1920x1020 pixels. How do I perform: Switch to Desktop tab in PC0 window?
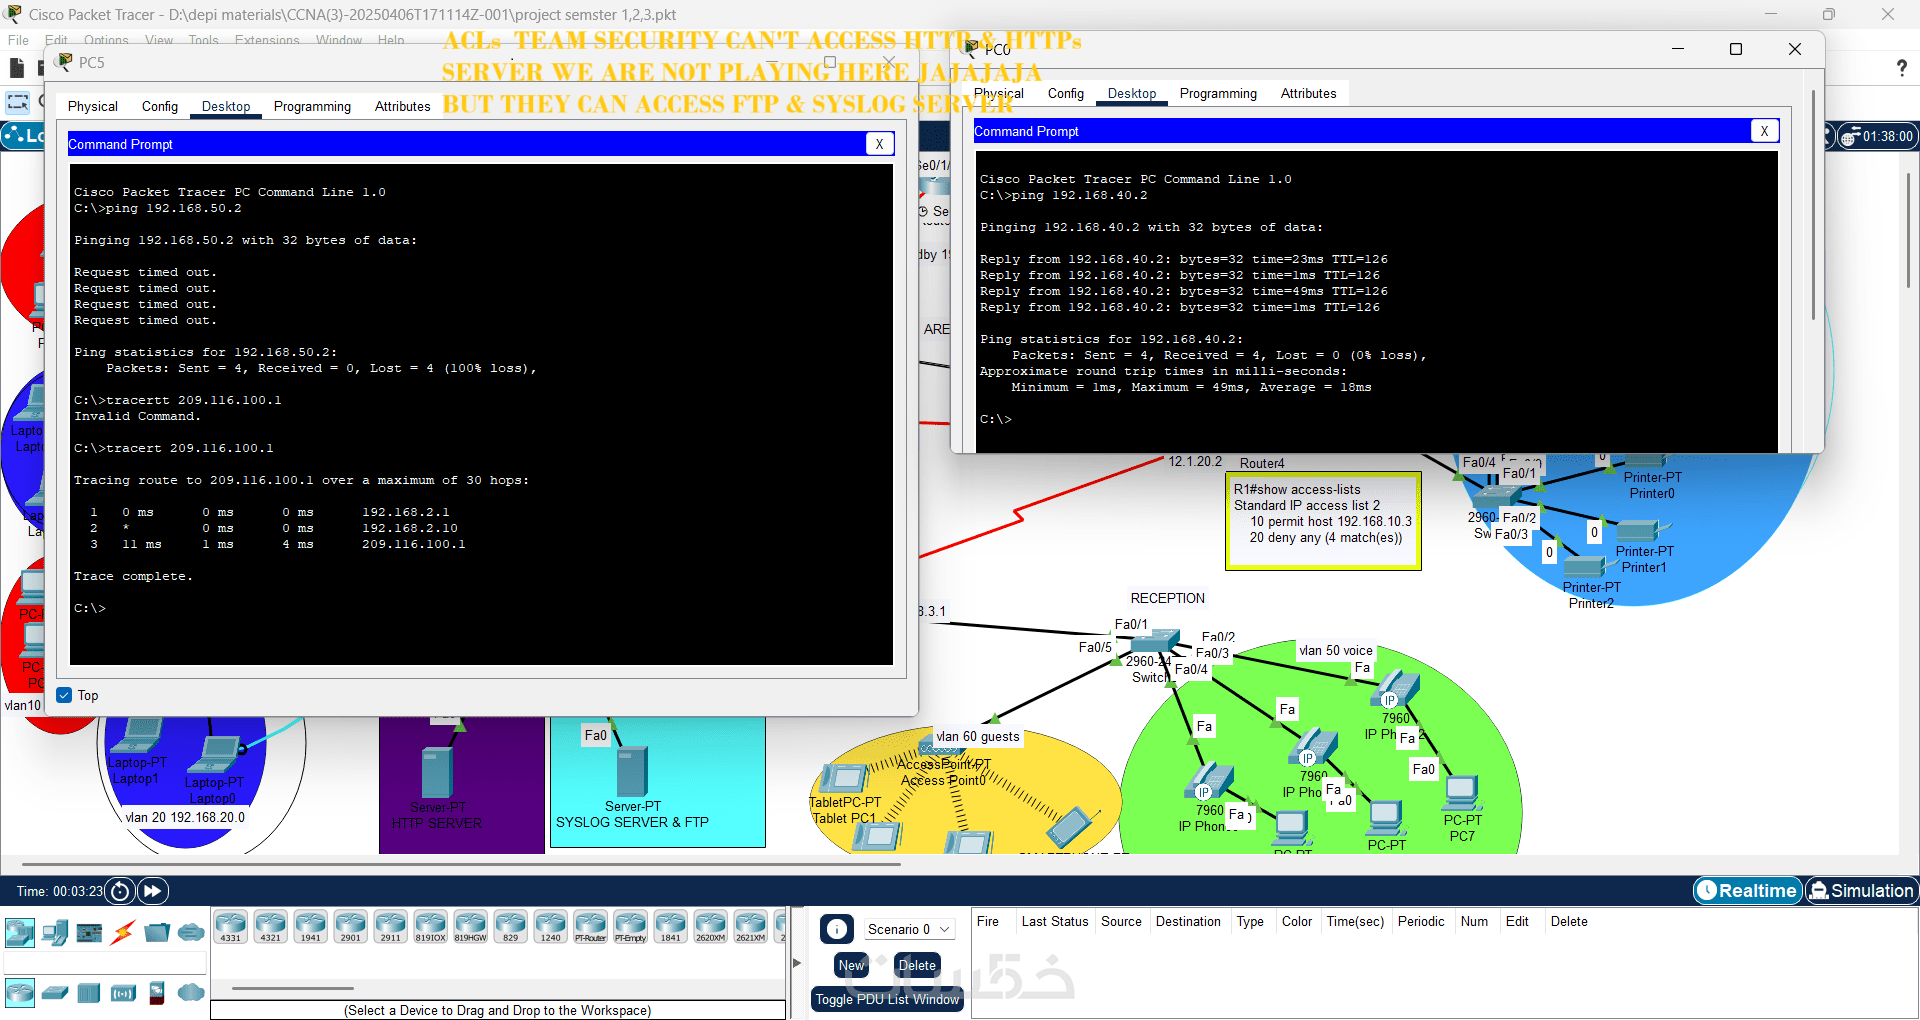coord(1132,93)
